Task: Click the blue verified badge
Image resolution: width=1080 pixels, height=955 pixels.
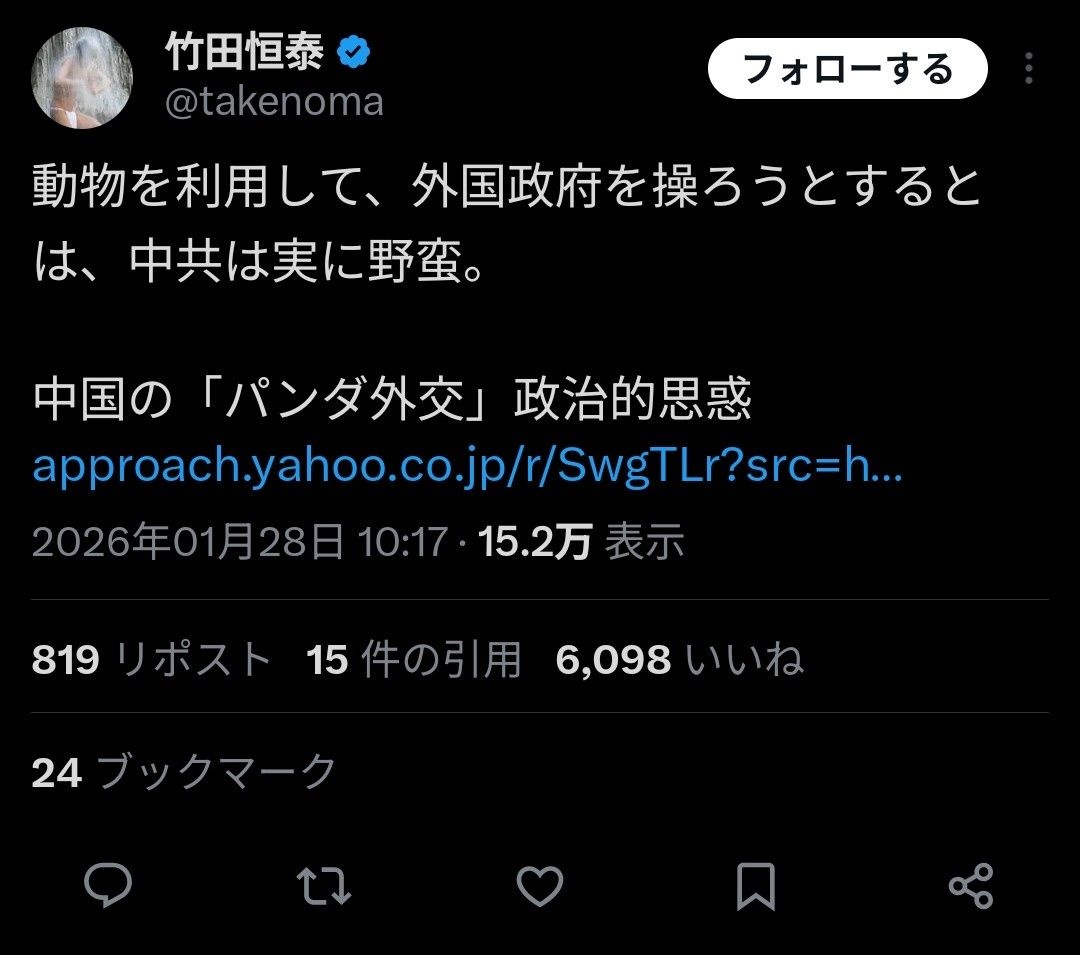Action: [x=354, y=52]
